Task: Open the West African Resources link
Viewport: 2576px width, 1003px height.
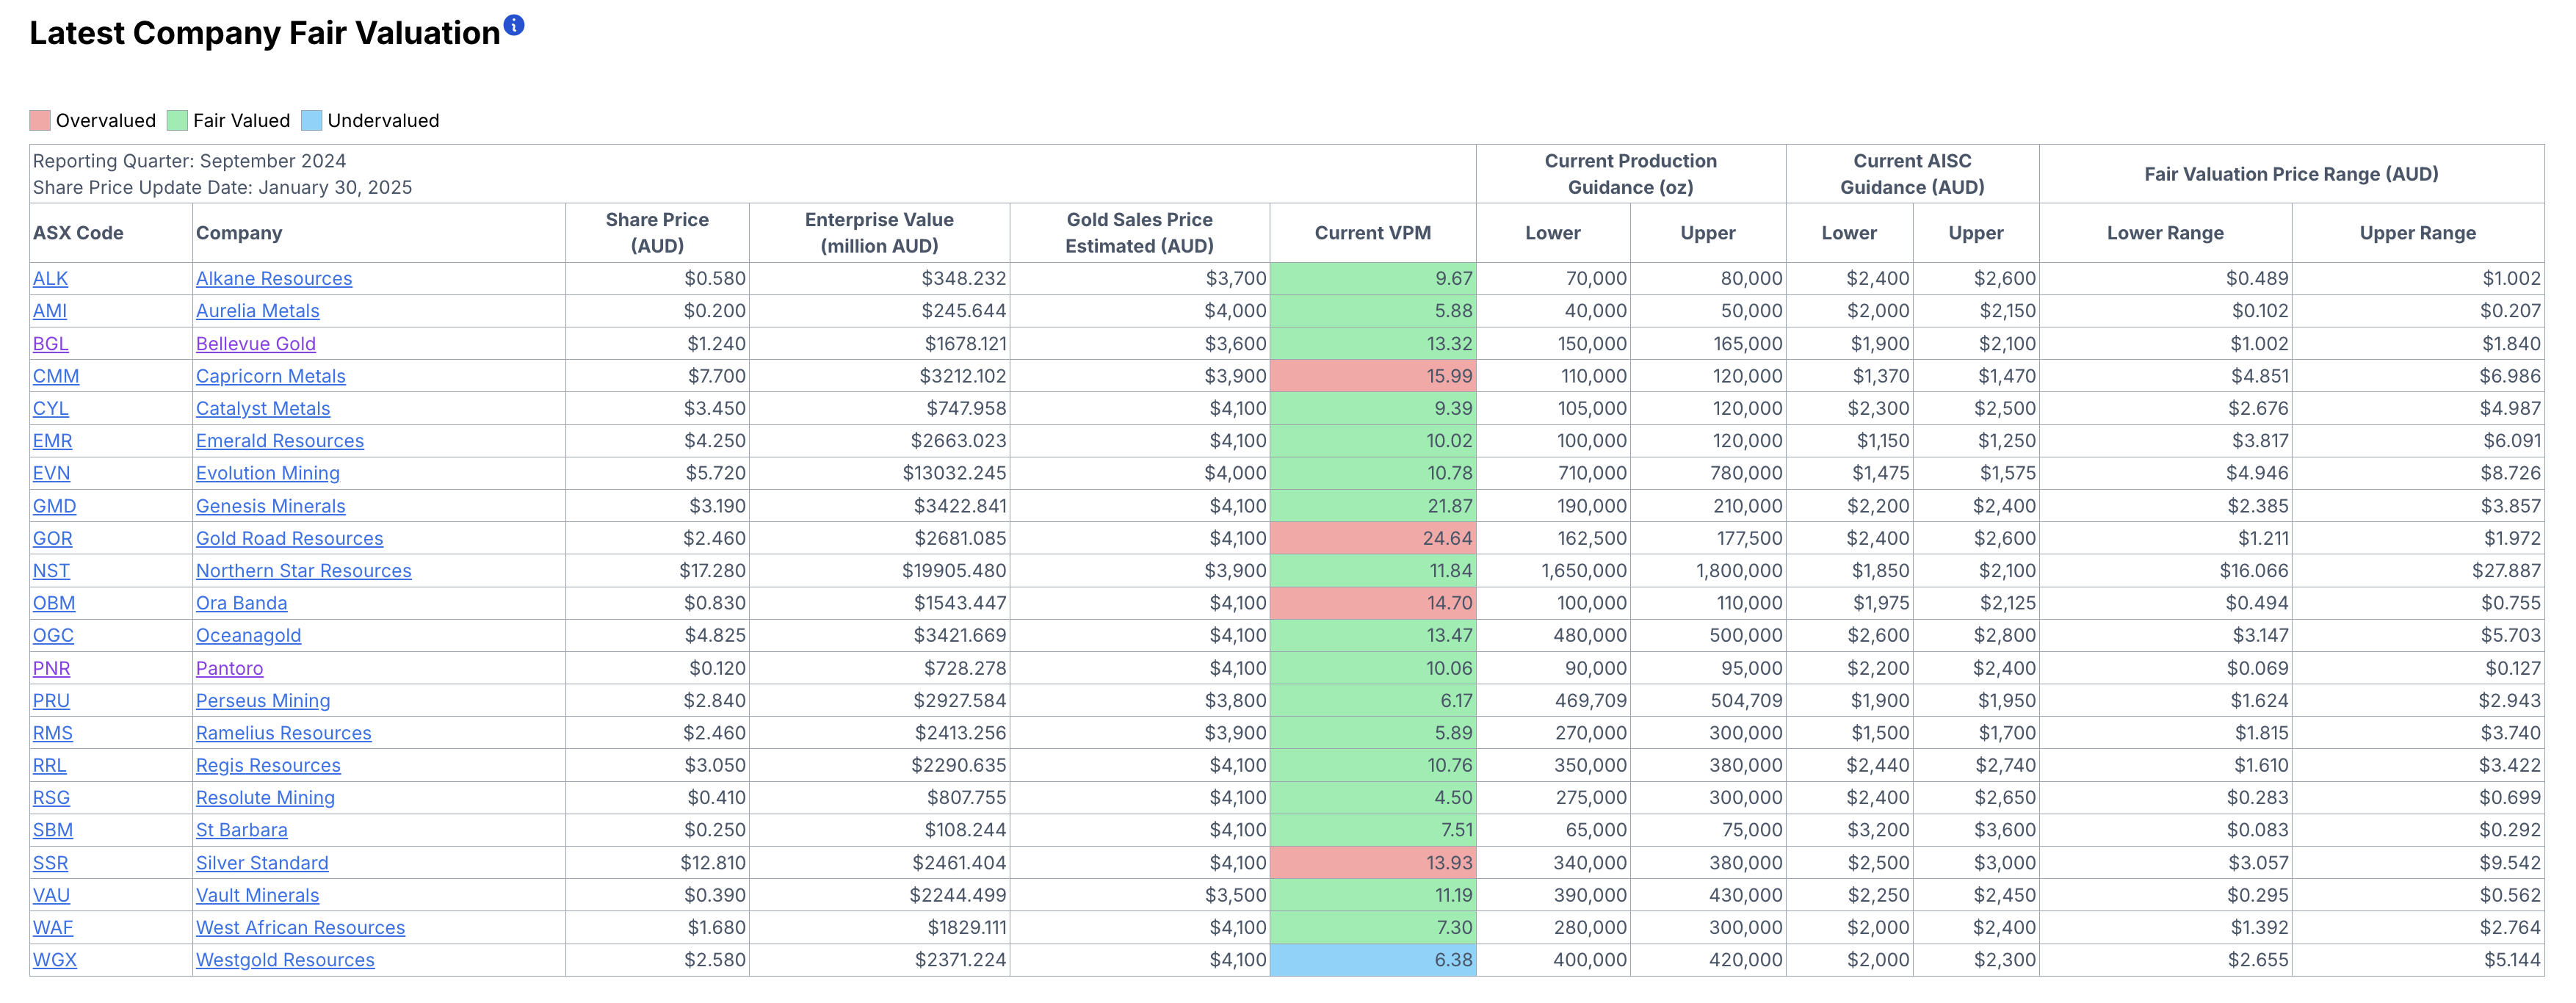Action: (x=301, y=928)
